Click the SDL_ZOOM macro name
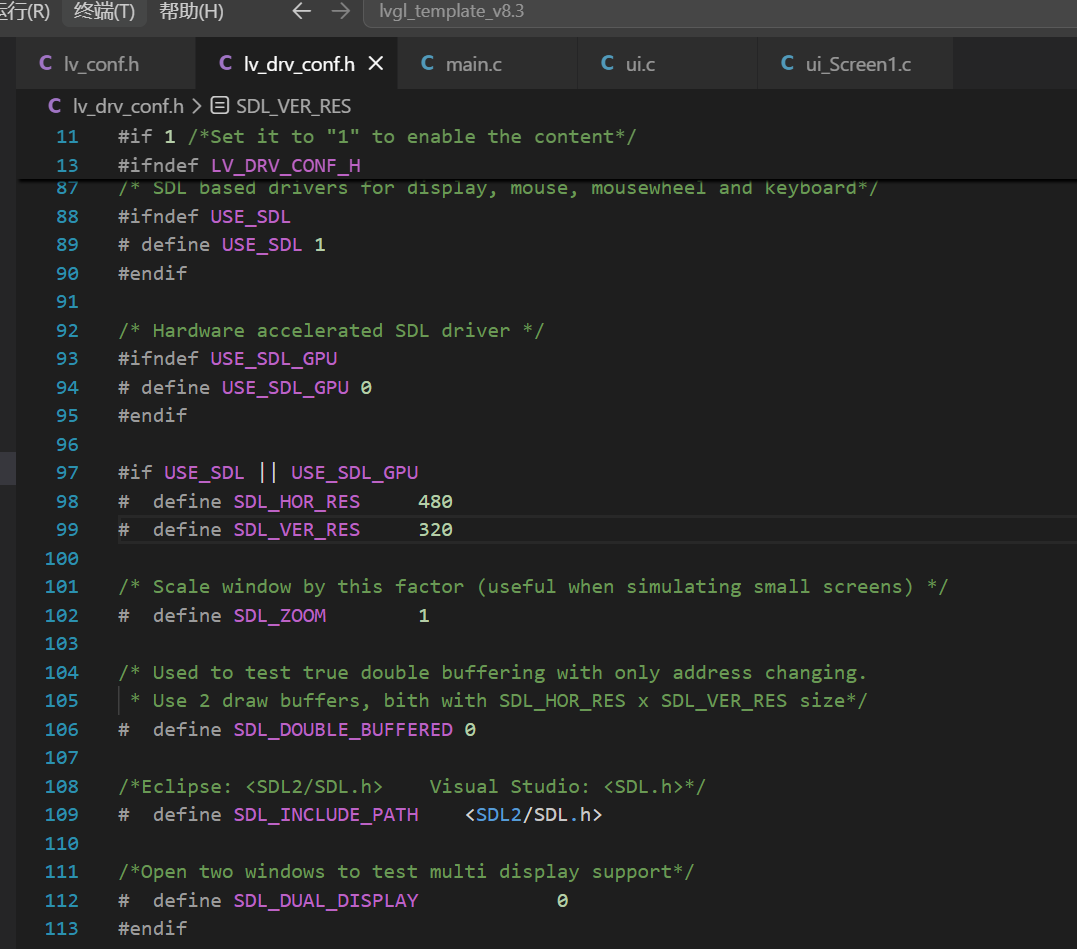The width and height of the screenshot is (1077, 949). point(280,616)
